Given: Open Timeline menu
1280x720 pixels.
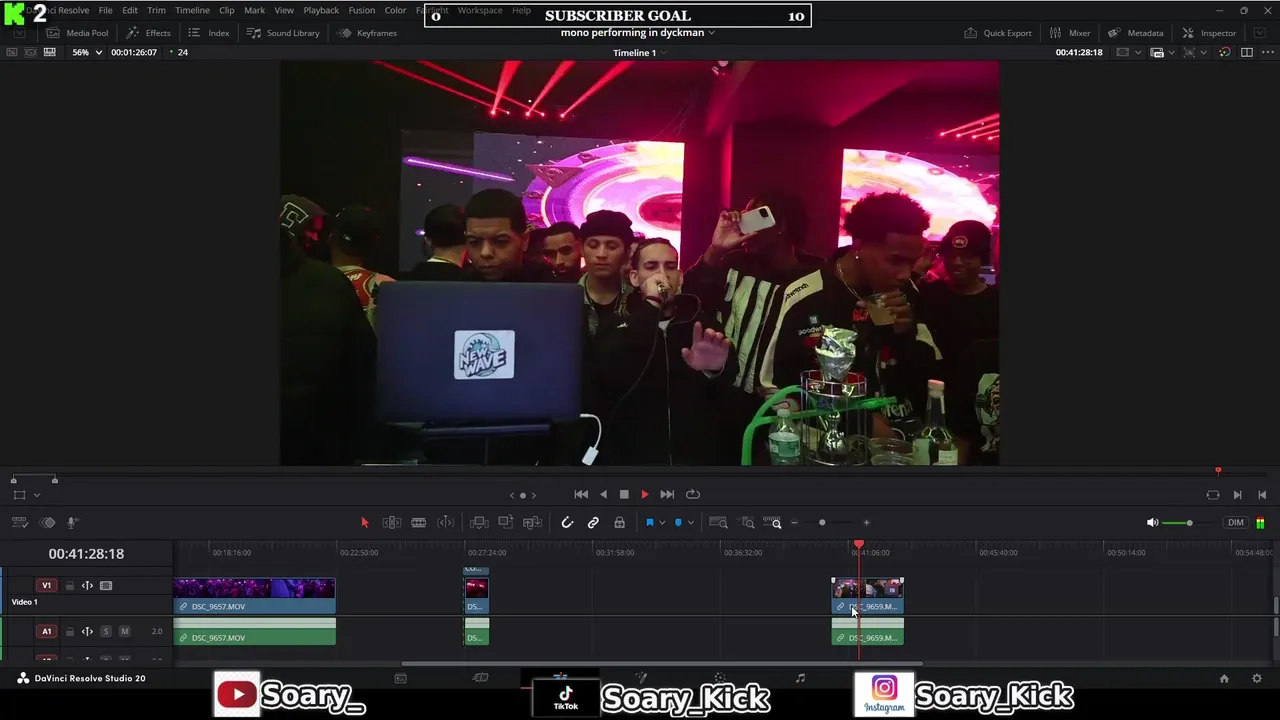Looking at the screenshot, I should [x=192, y=10].
